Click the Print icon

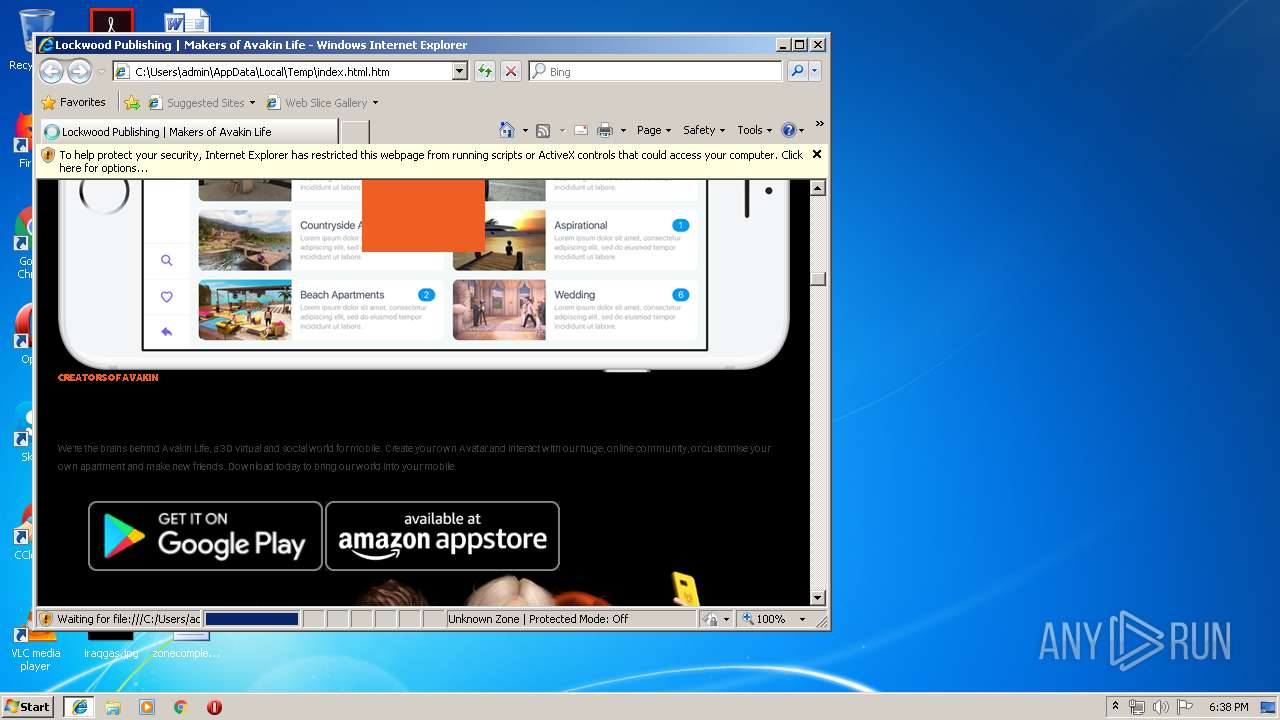(x=604, y=130)
